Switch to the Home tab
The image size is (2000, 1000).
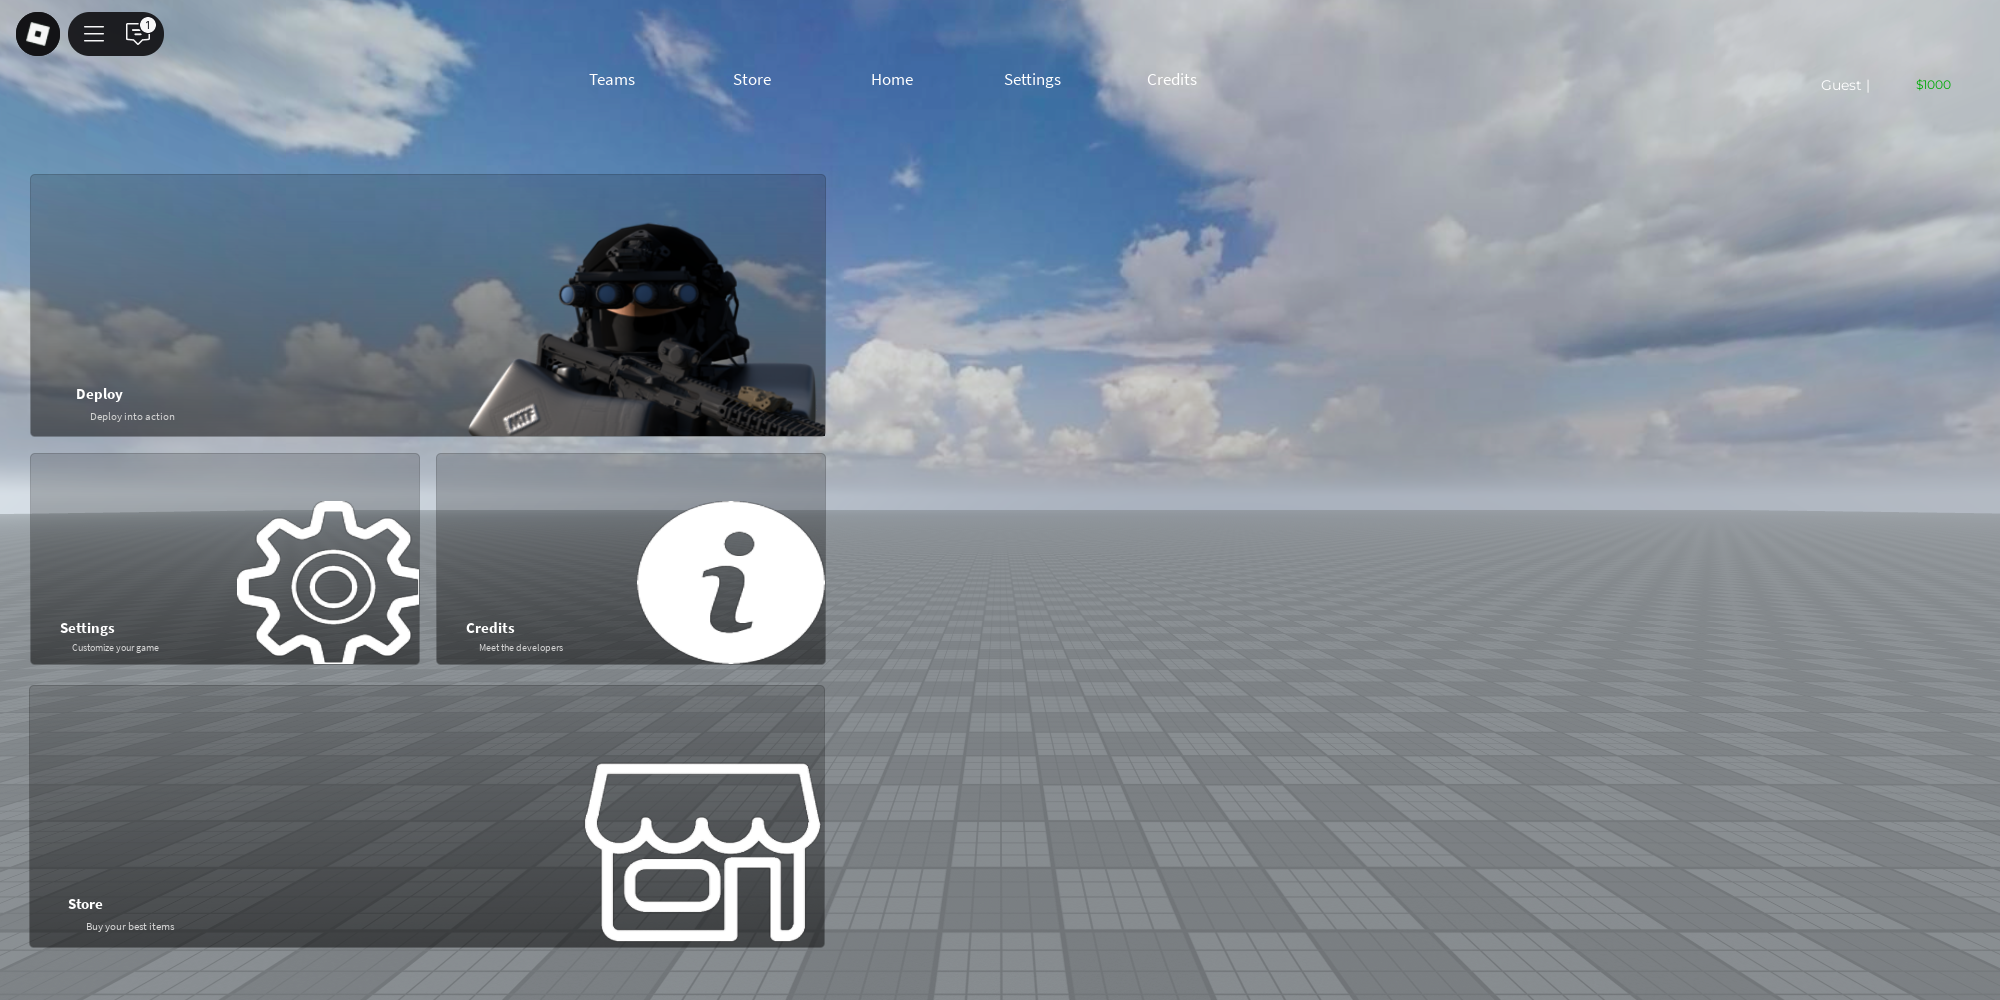pos(891,79)
